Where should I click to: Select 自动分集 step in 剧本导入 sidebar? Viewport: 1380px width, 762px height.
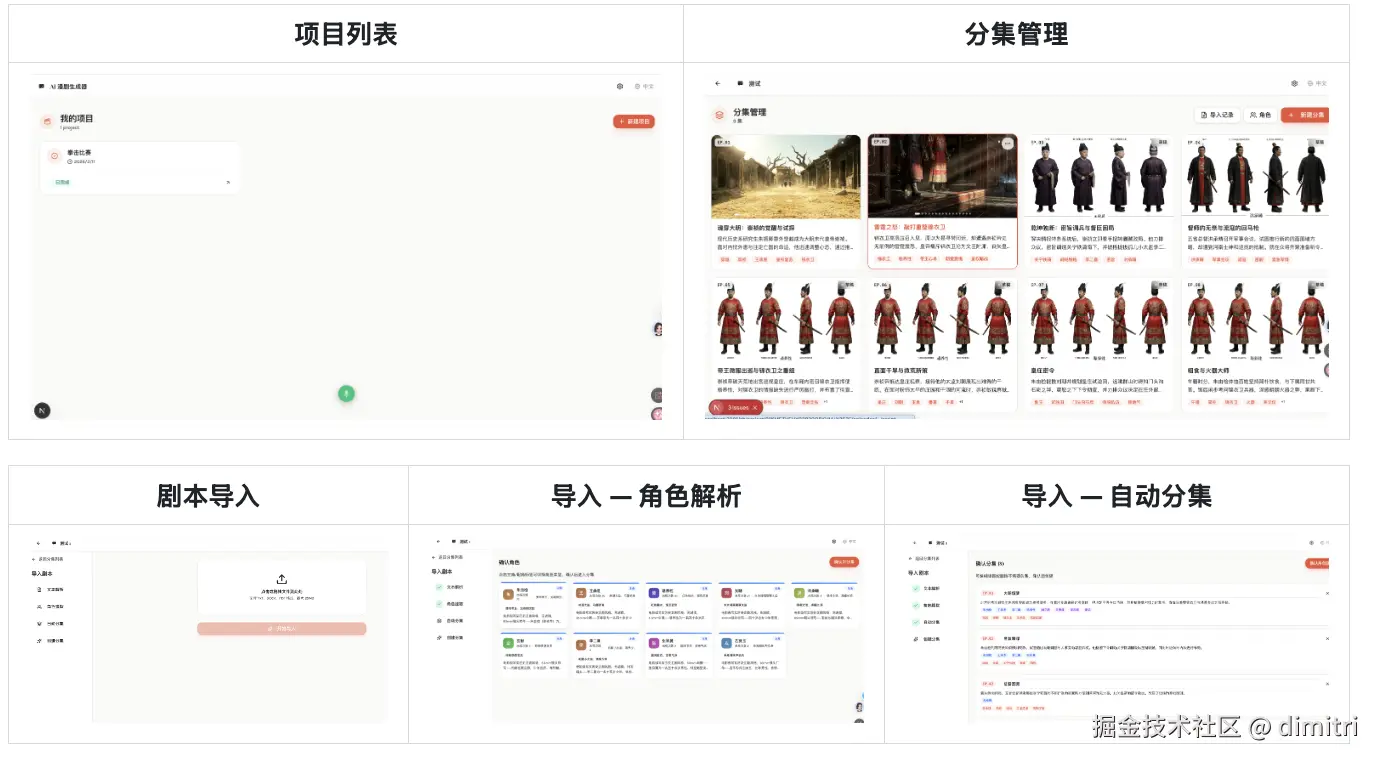tap(50, 624)
